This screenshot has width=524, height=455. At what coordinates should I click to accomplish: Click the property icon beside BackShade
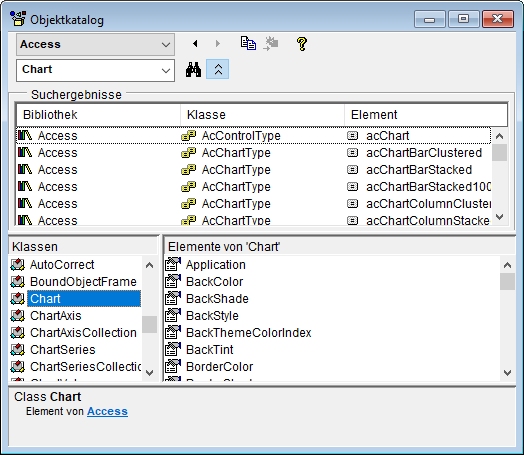173,298
